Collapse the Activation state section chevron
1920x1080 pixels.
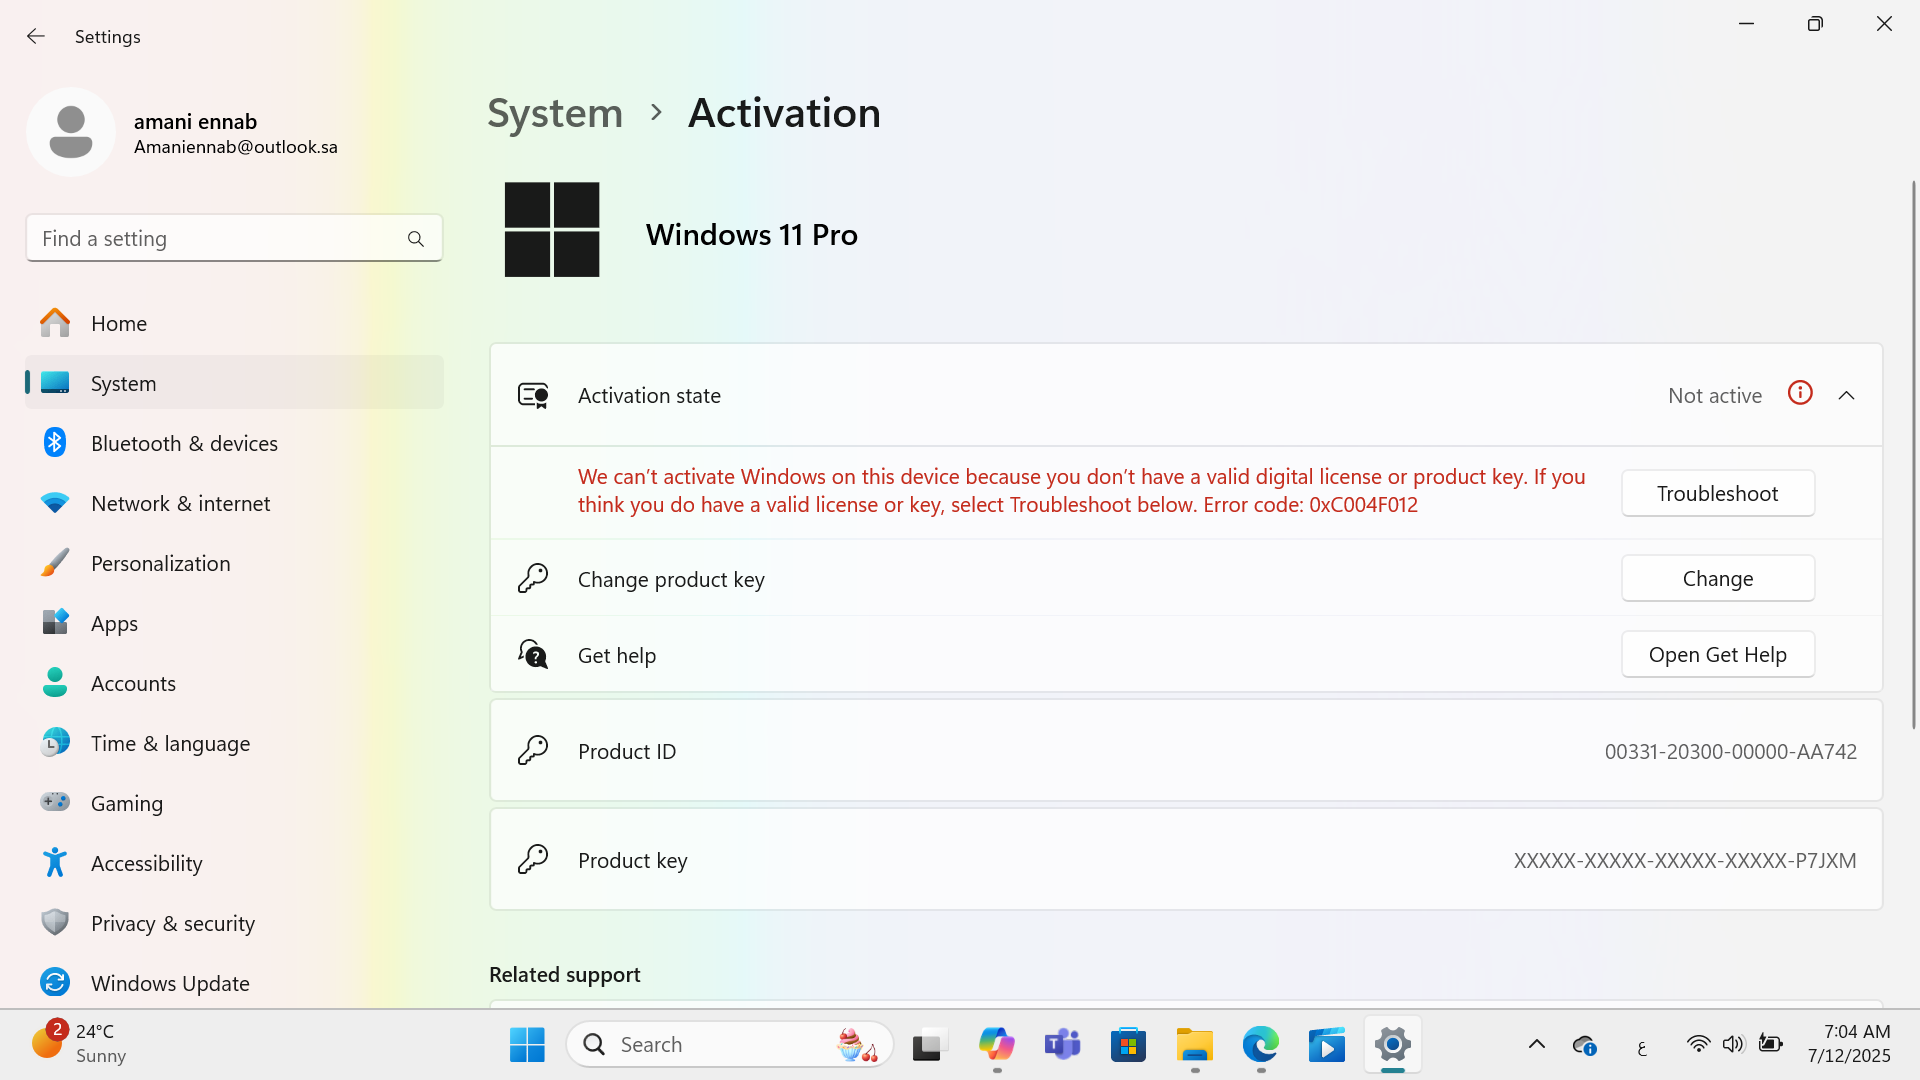(x=1846, y=395)
